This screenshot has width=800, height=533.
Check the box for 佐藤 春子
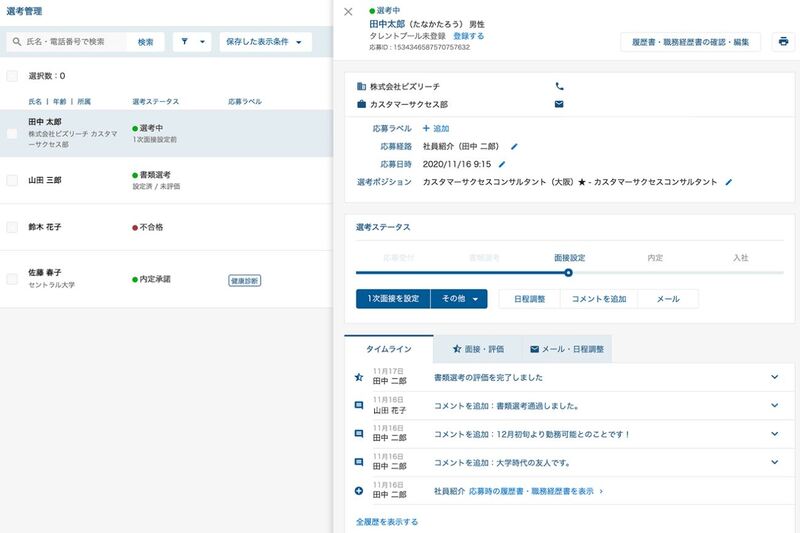(x=12, y=279)
